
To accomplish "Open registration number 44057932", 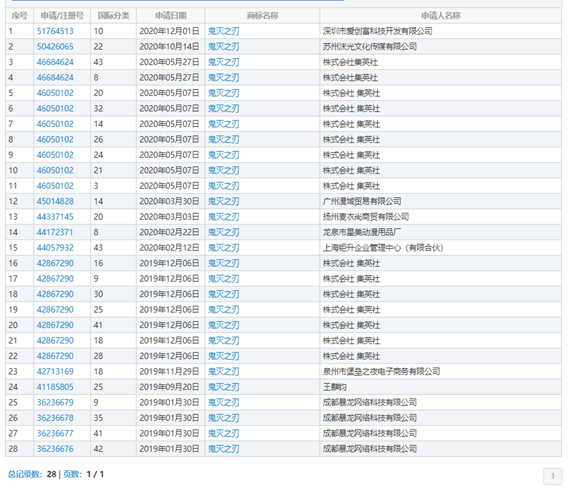I will pos(55,248).
